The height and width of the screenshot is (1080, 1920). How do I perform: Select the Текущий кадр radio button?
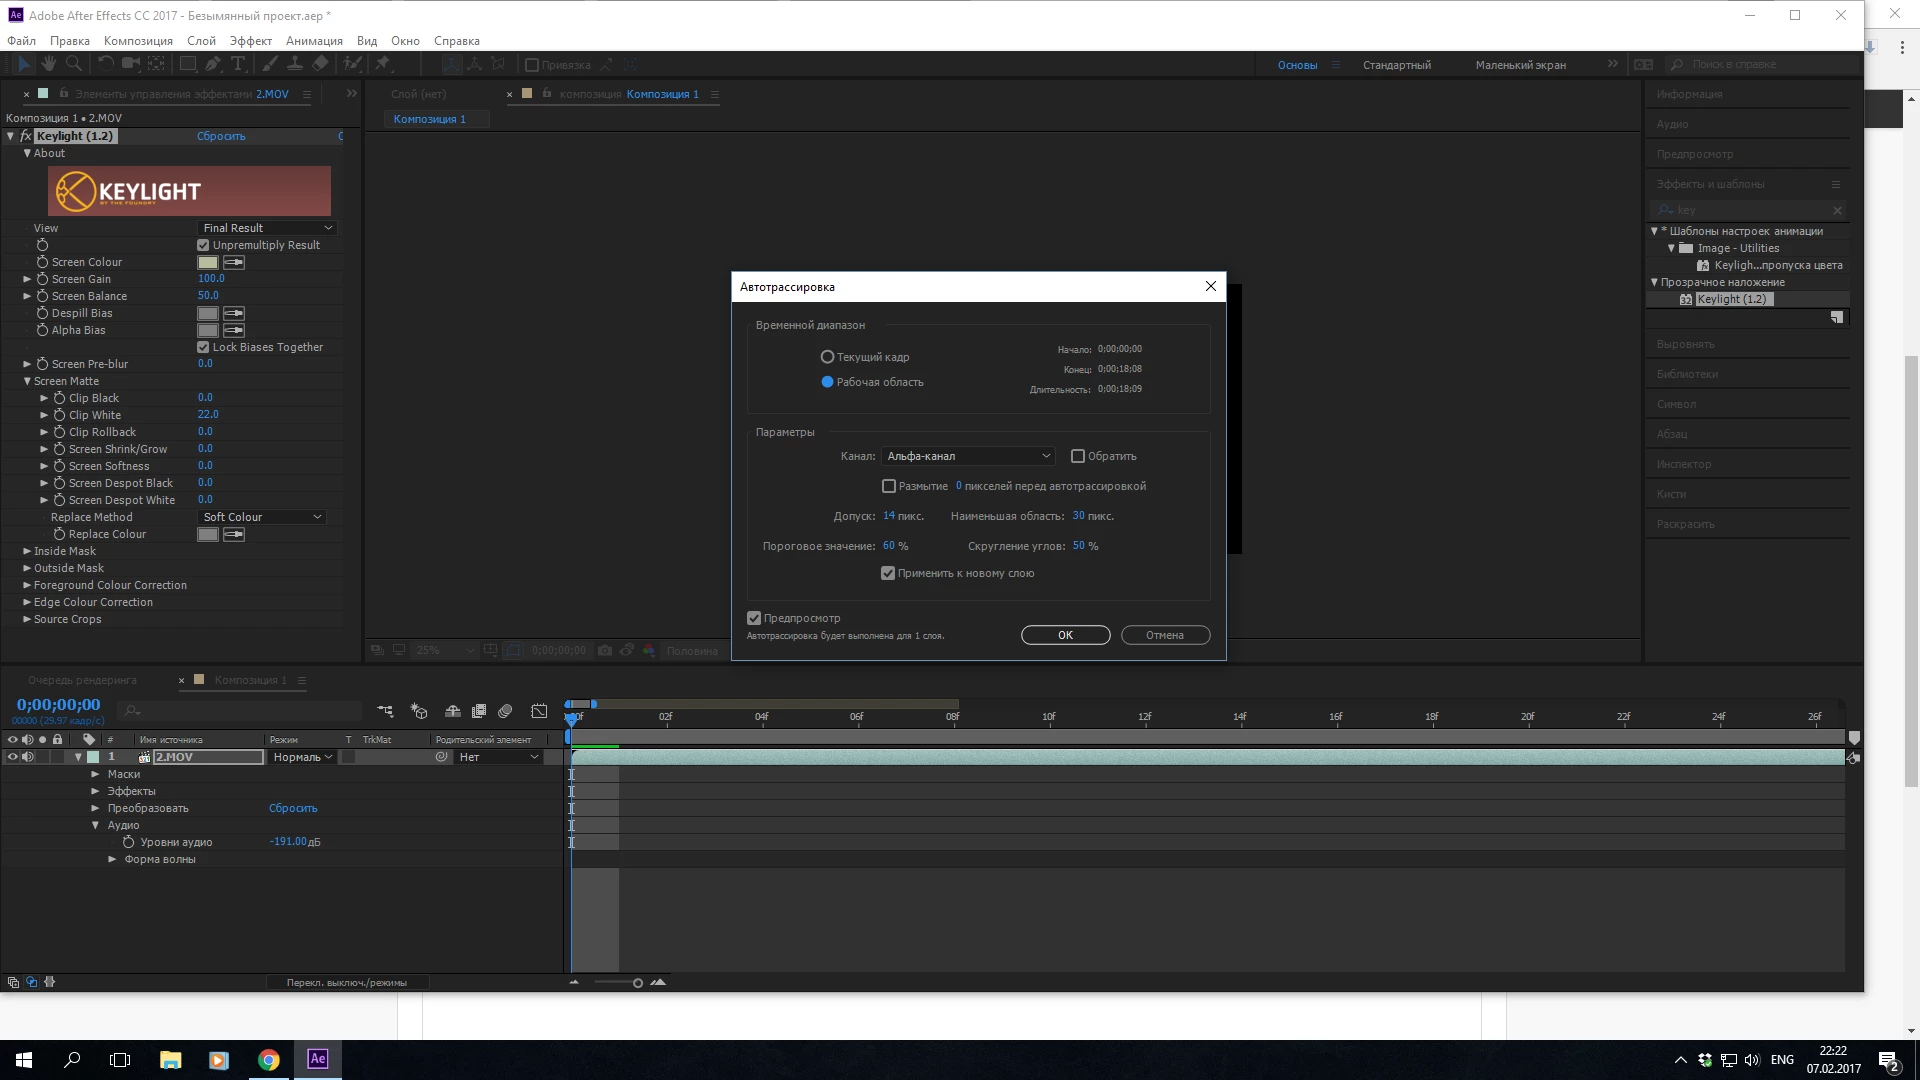click(x=827, y=357)
